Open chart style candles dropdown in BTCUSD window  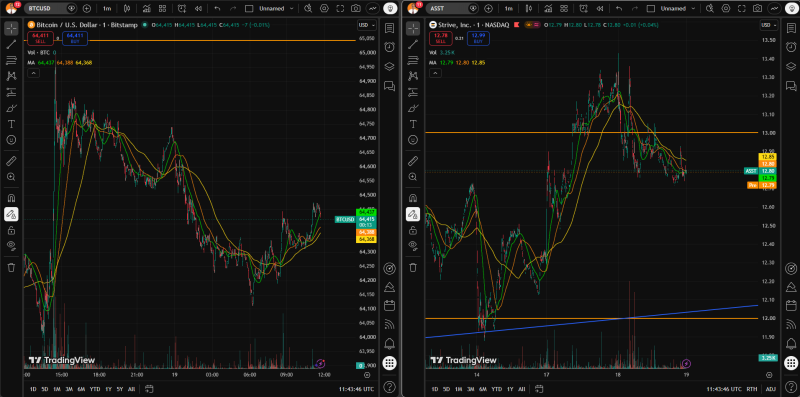click(x=128, y=9)
